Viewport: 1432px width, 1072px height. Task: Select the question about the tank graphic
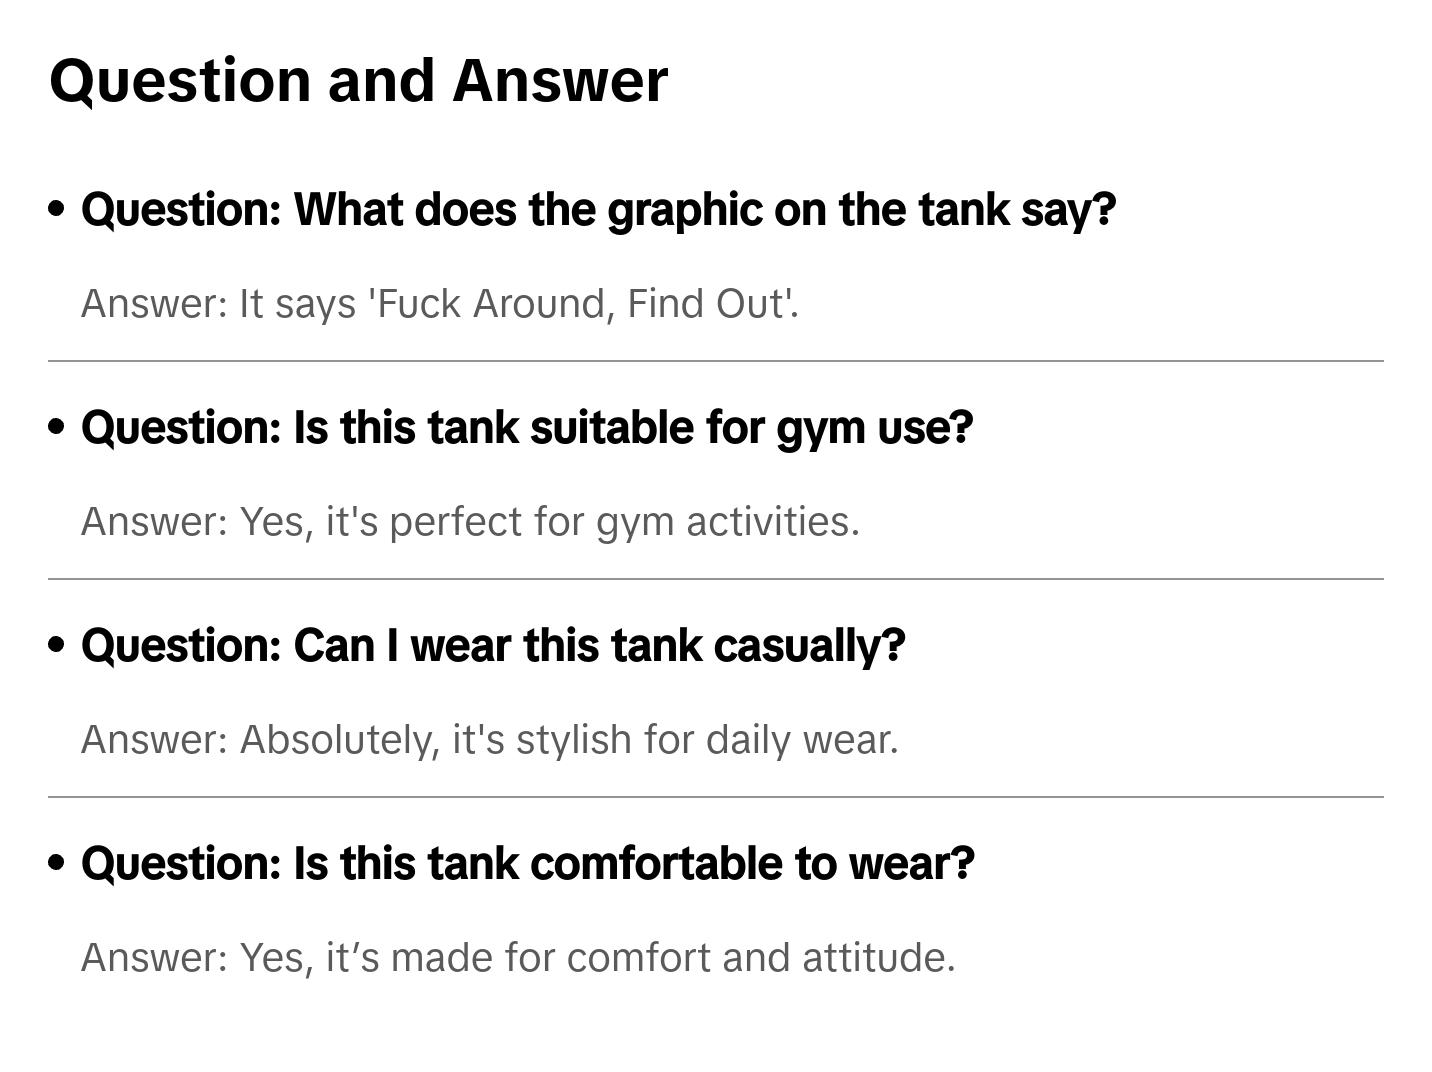[598, 210]
